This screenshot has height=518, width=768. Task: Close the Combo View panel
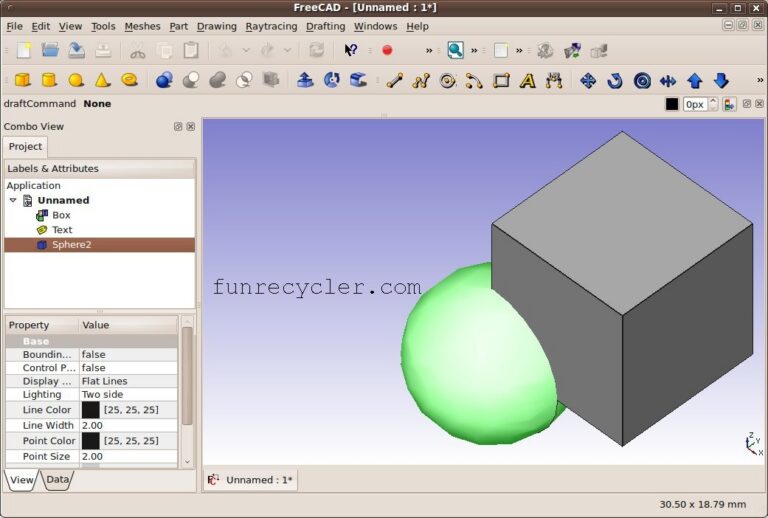coord(191,127)
